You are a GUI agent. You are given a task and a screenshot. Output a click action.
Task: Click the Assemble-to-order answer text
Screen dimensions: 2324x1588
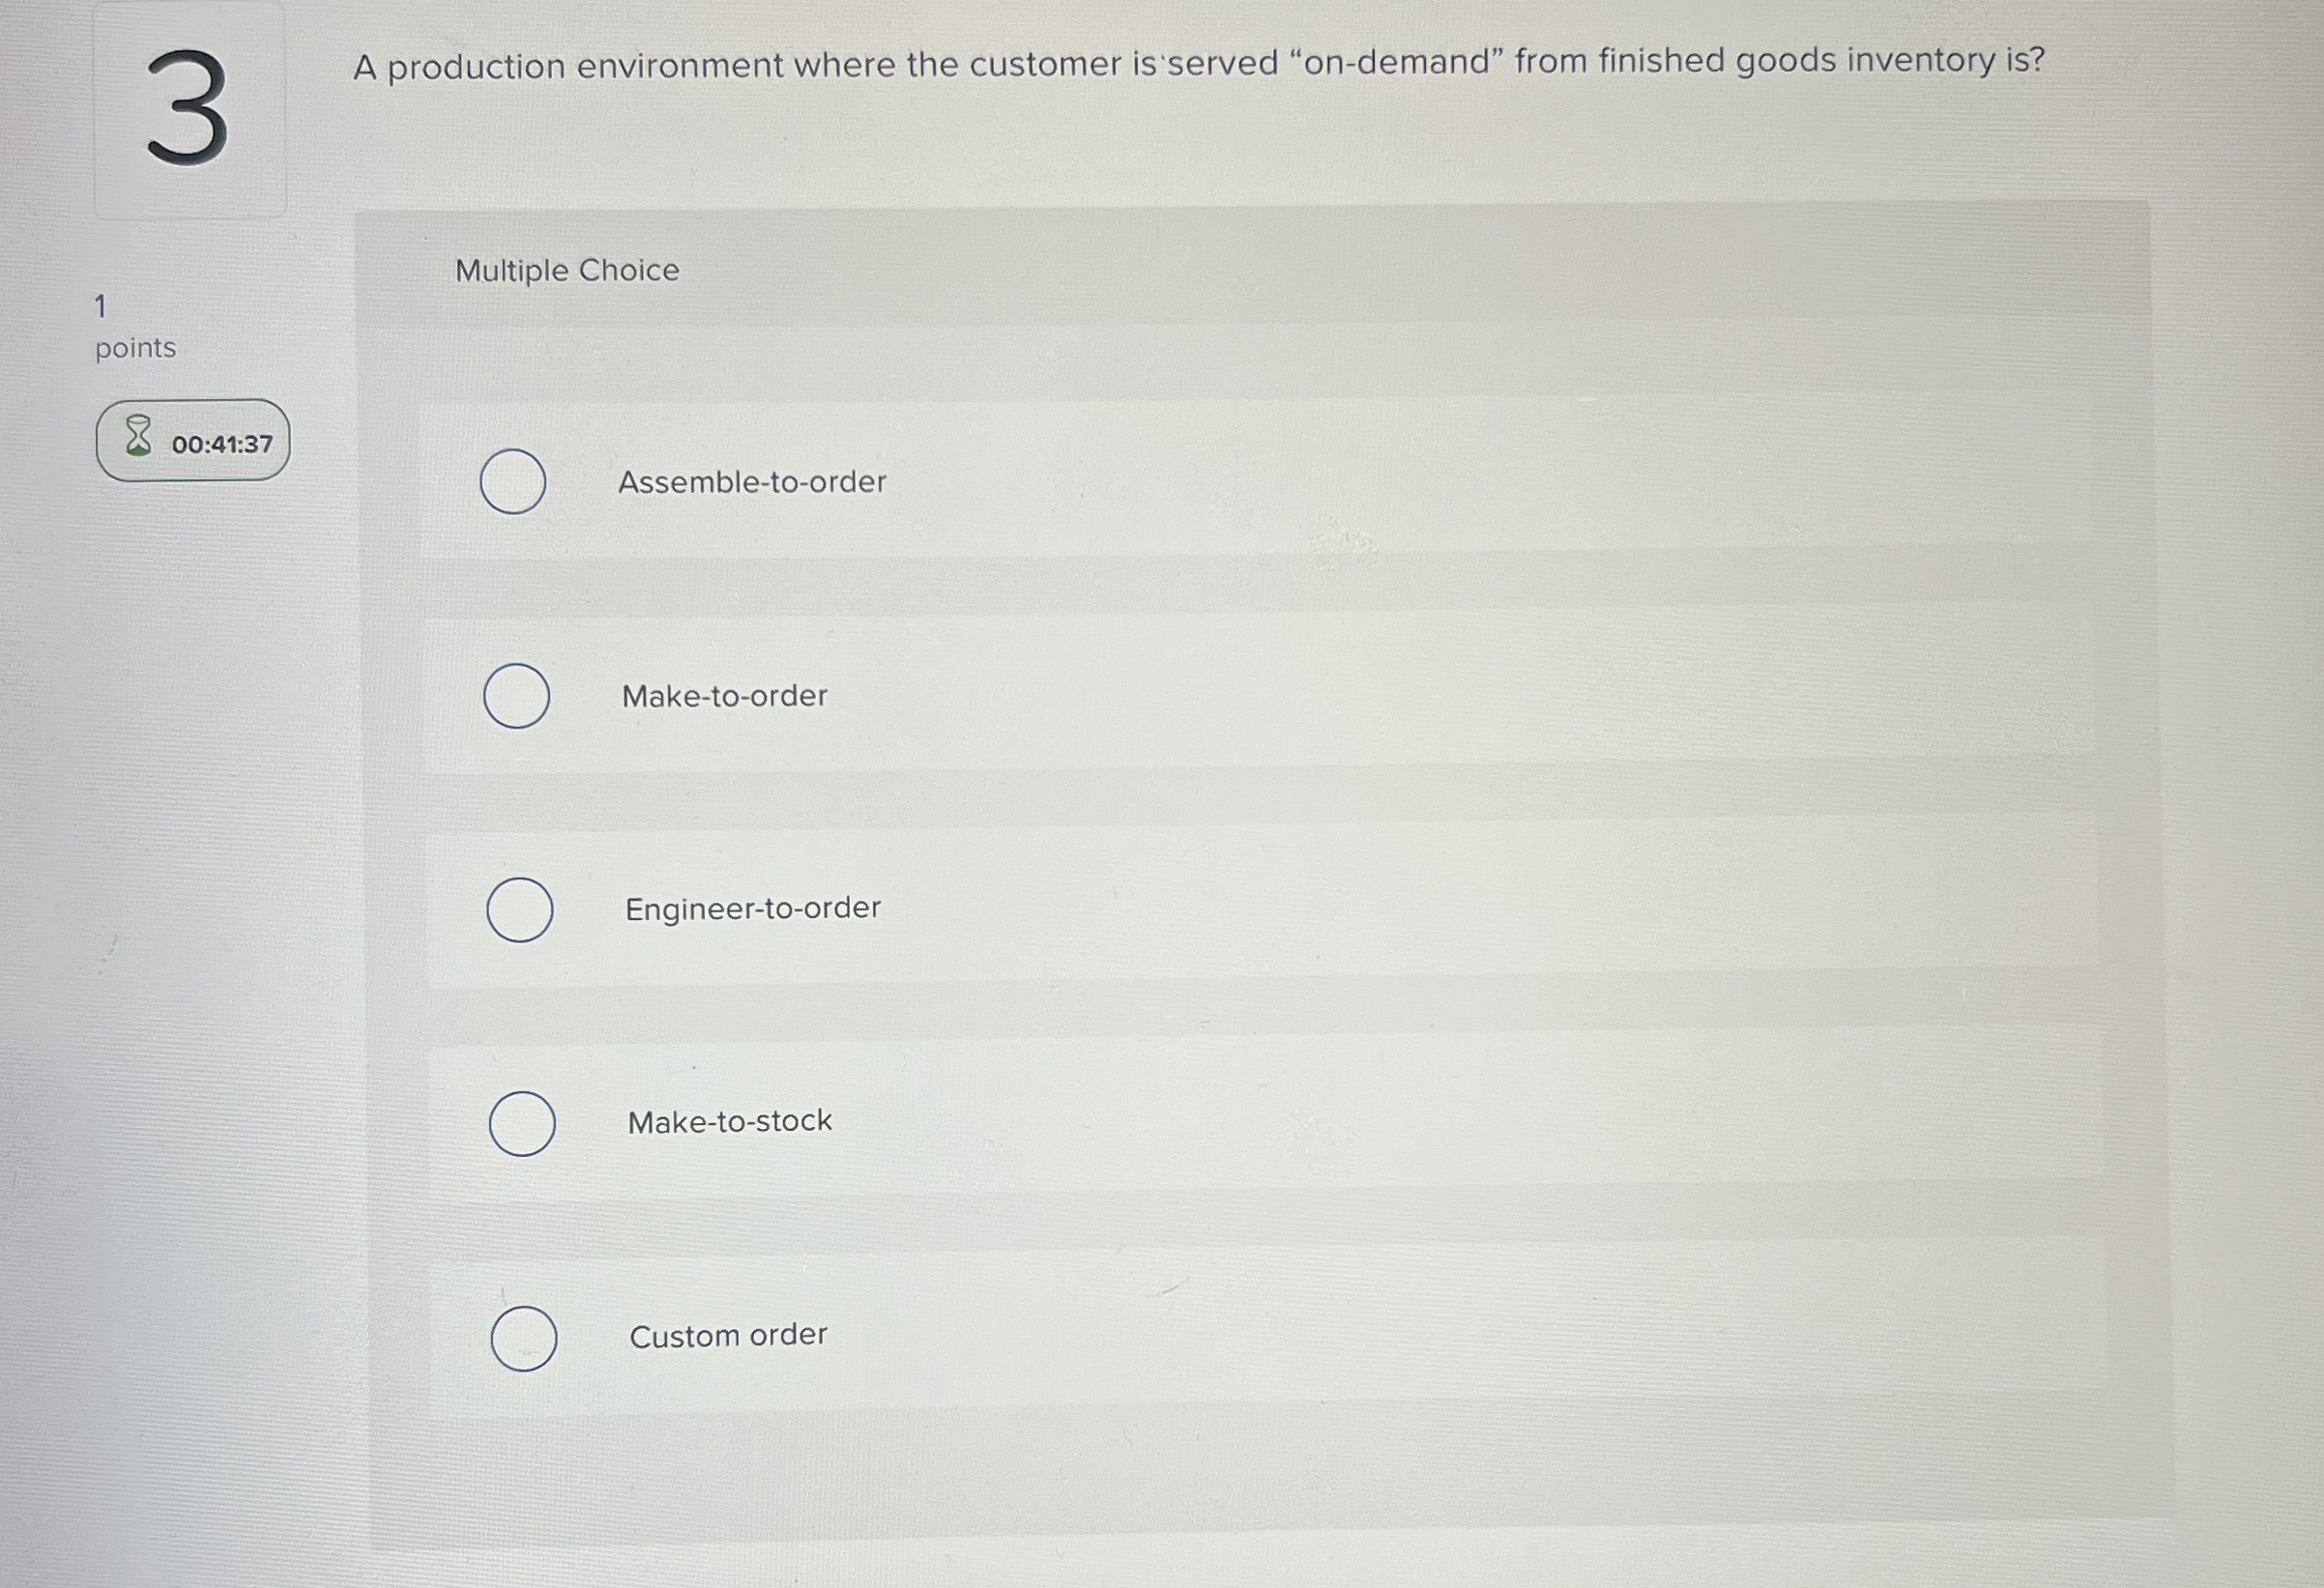[x=752, y=481]
